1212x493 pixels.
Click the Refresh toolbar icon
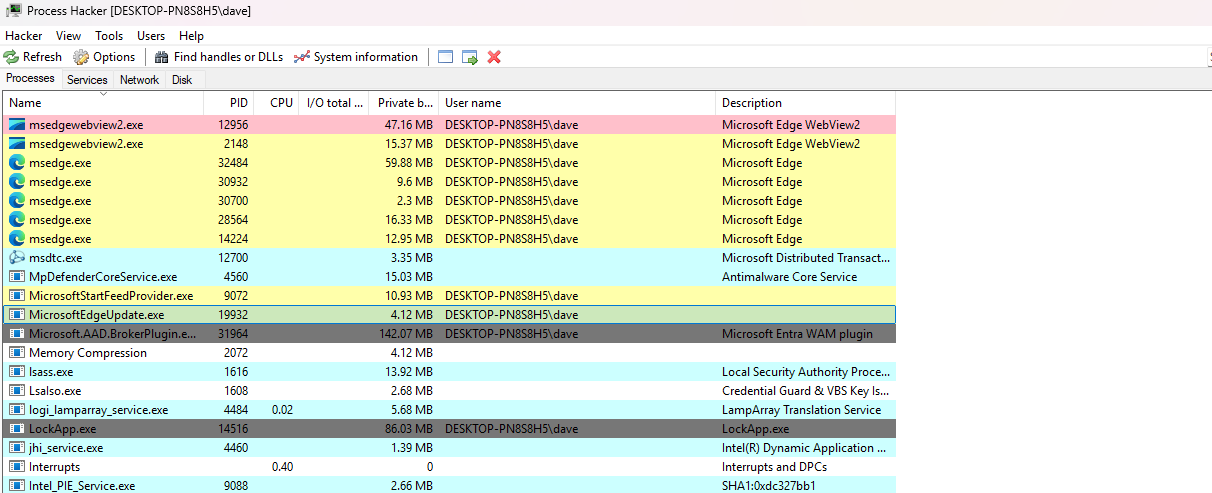tap(11, 57)
